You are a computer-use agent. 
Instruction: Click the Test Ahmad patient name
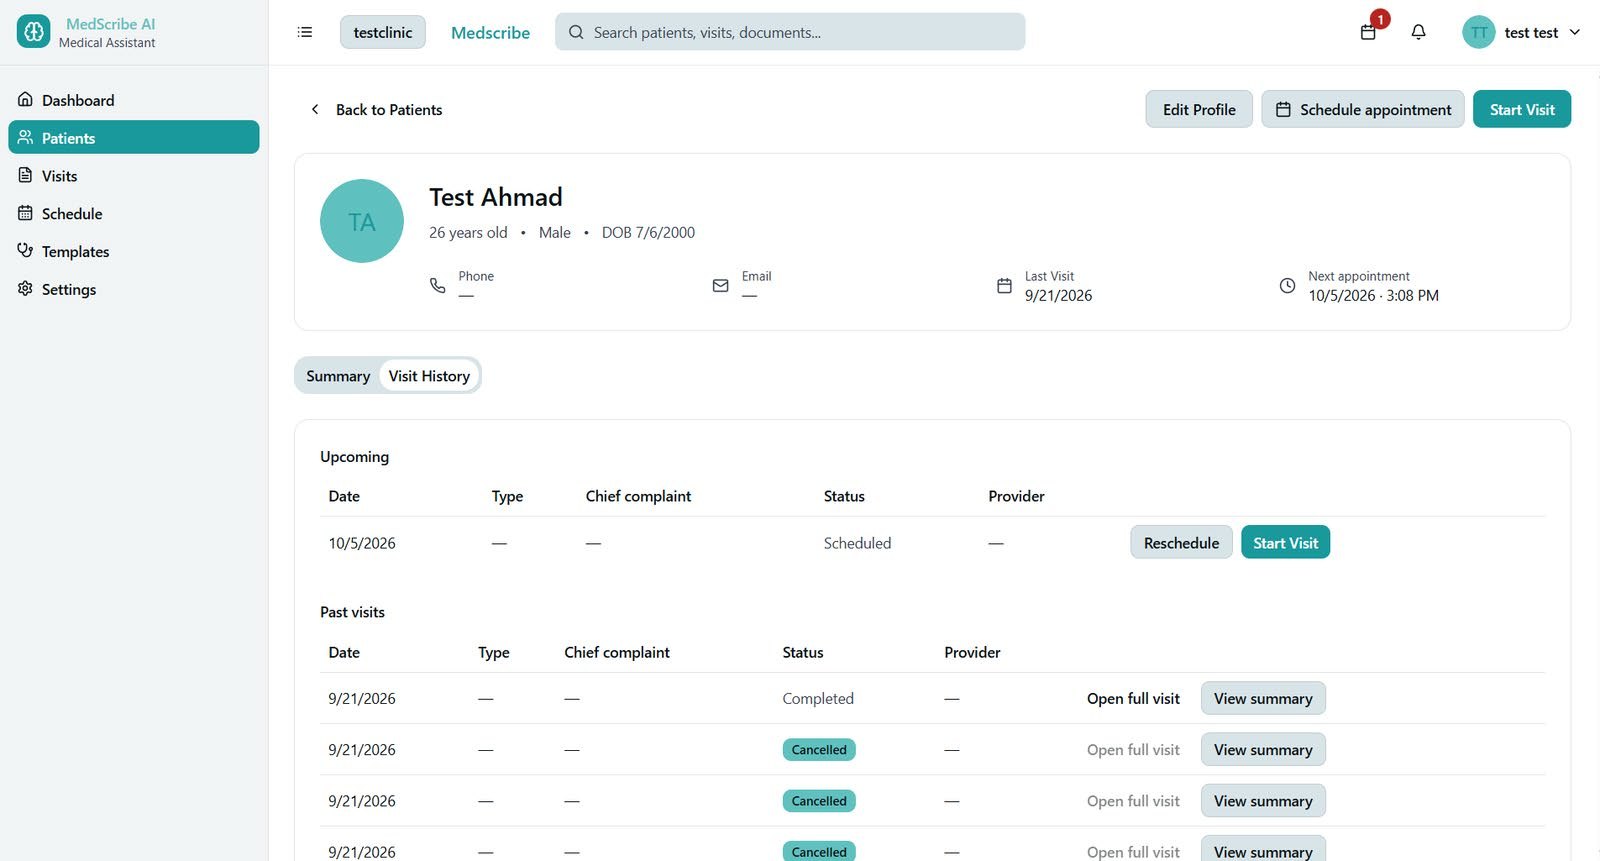click(496, 197)
